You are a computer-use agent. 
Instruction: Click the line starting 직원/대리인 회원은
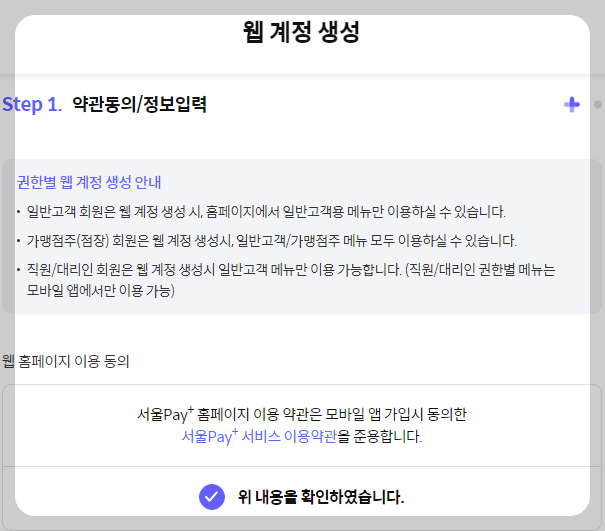tap(291, 269)
